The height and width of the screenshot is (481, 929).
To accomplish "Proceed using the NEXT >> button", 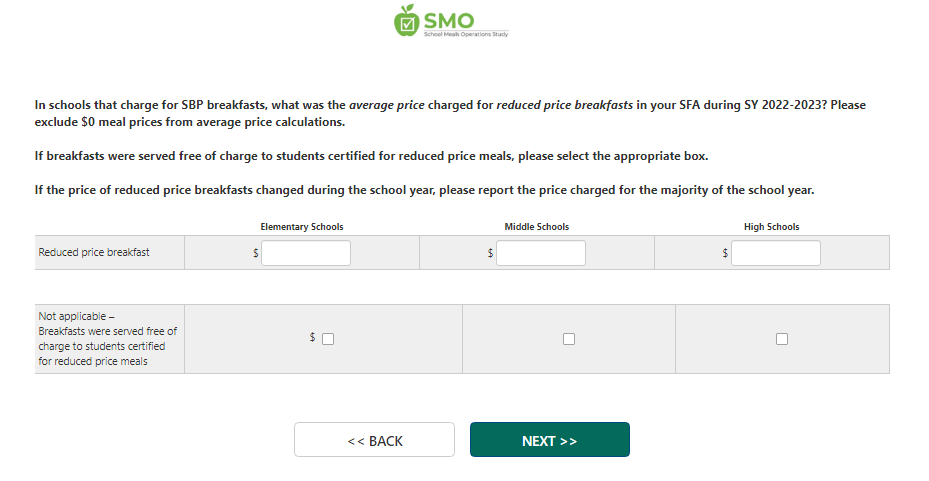I will (x=549, y=440).
